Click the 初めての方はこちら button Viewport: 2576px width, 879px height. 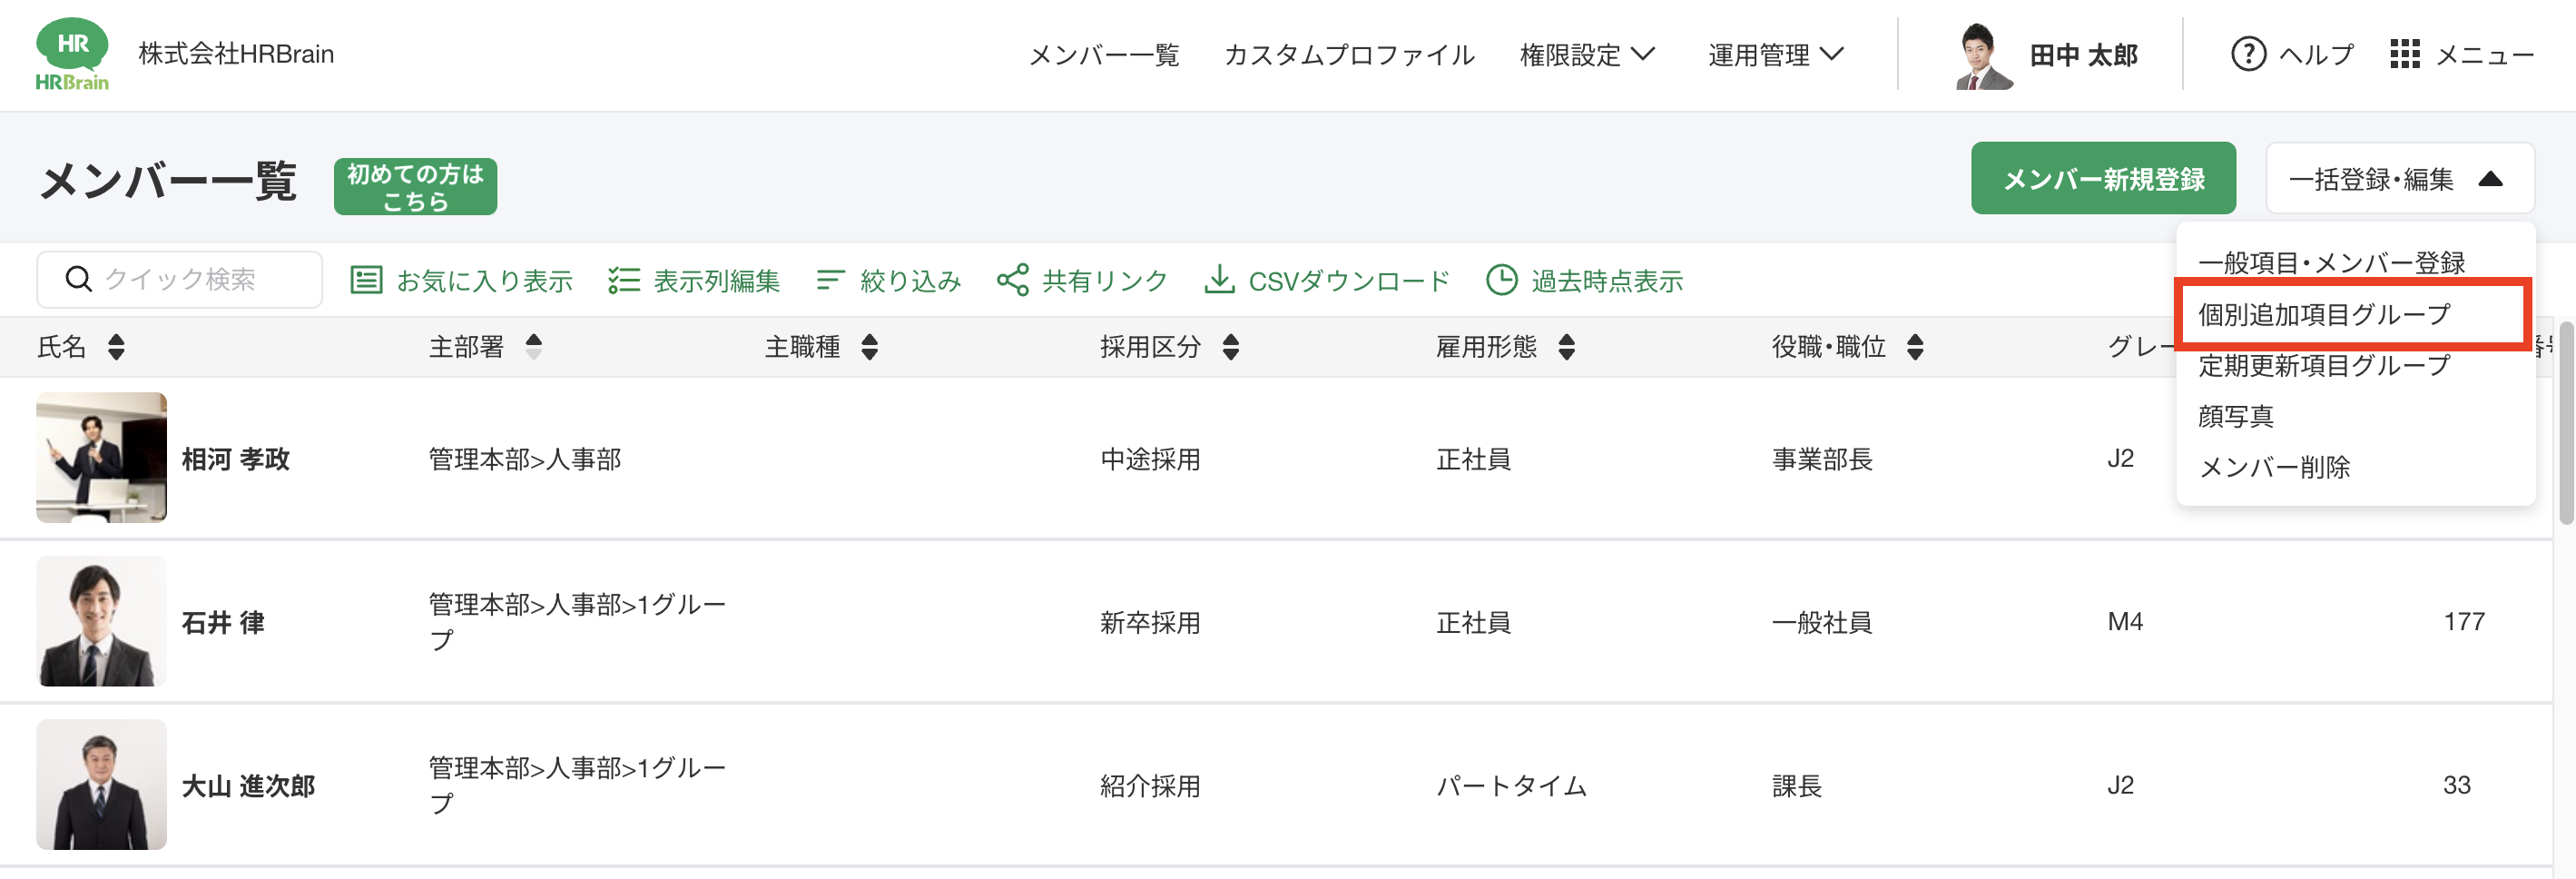pos(415,187)
